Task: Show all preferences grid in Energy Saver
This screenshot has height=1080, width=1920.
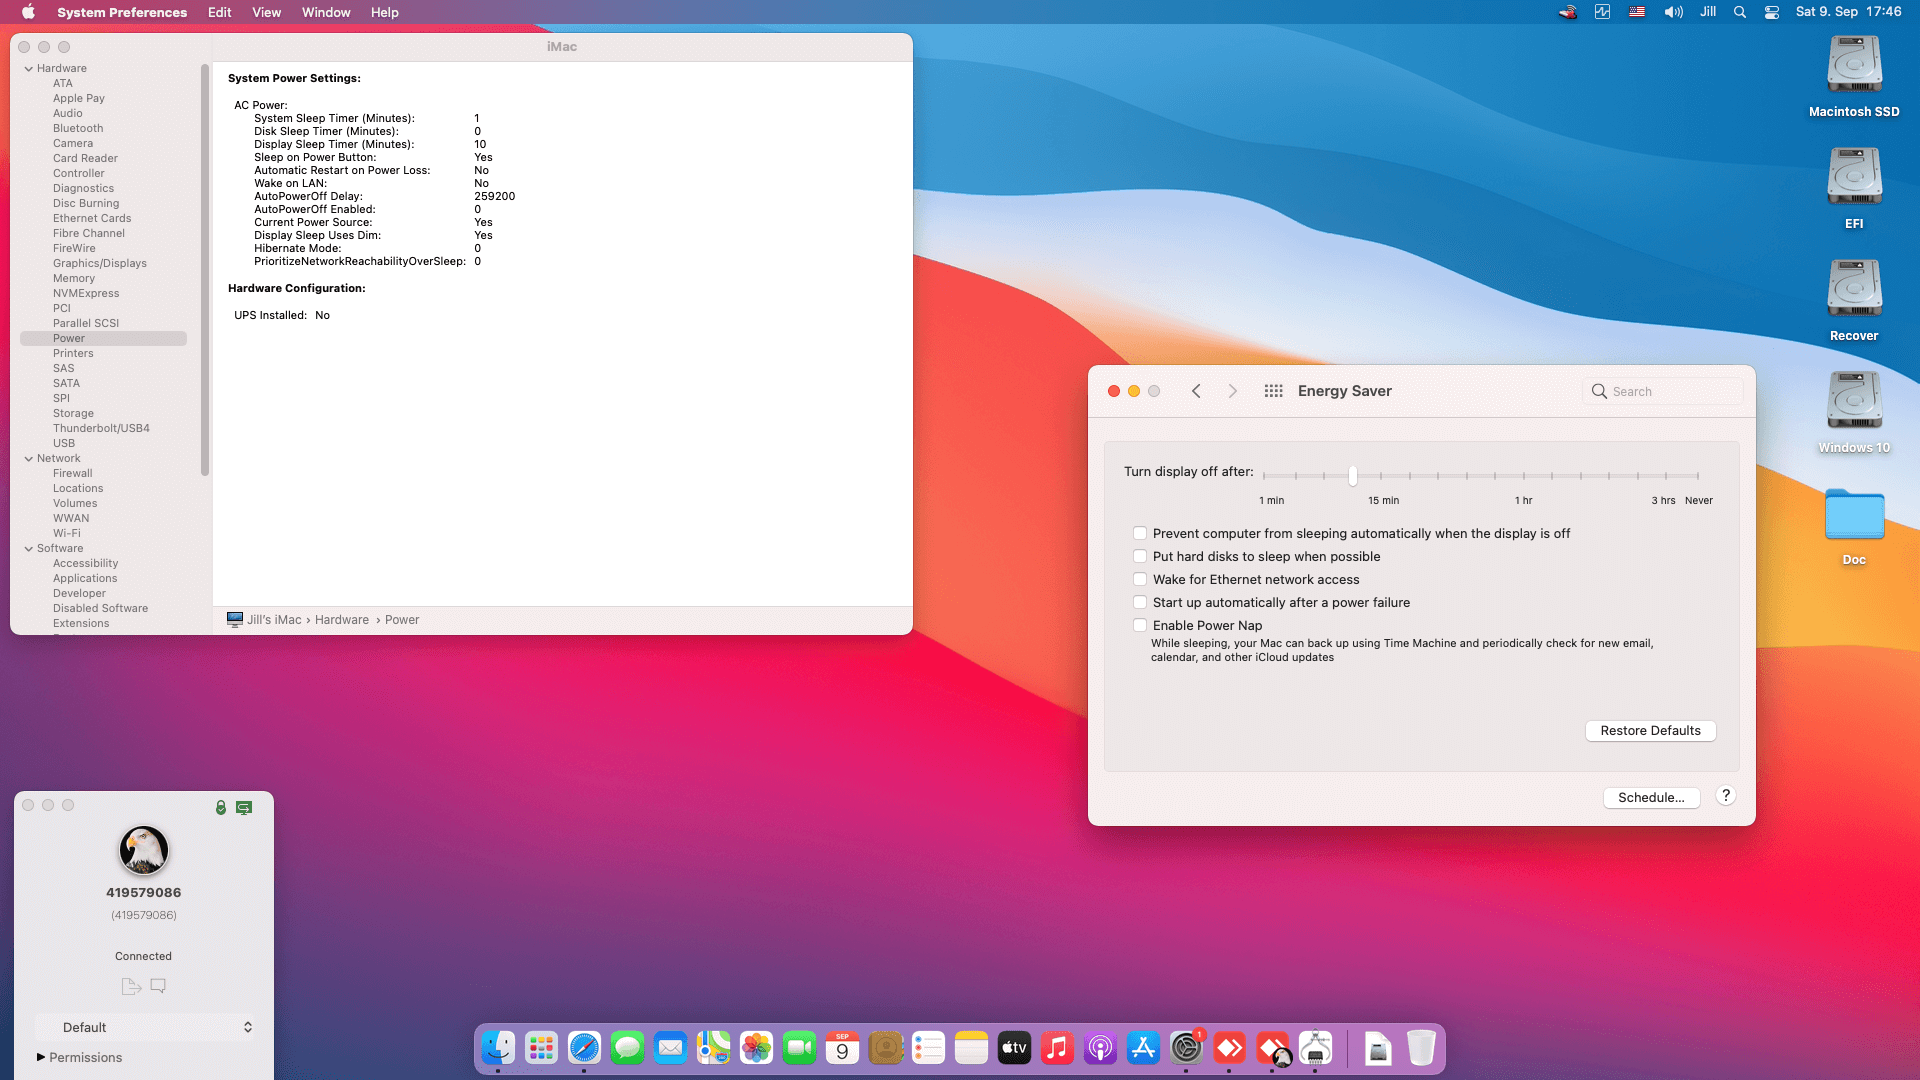Action: pos(1273,391)
